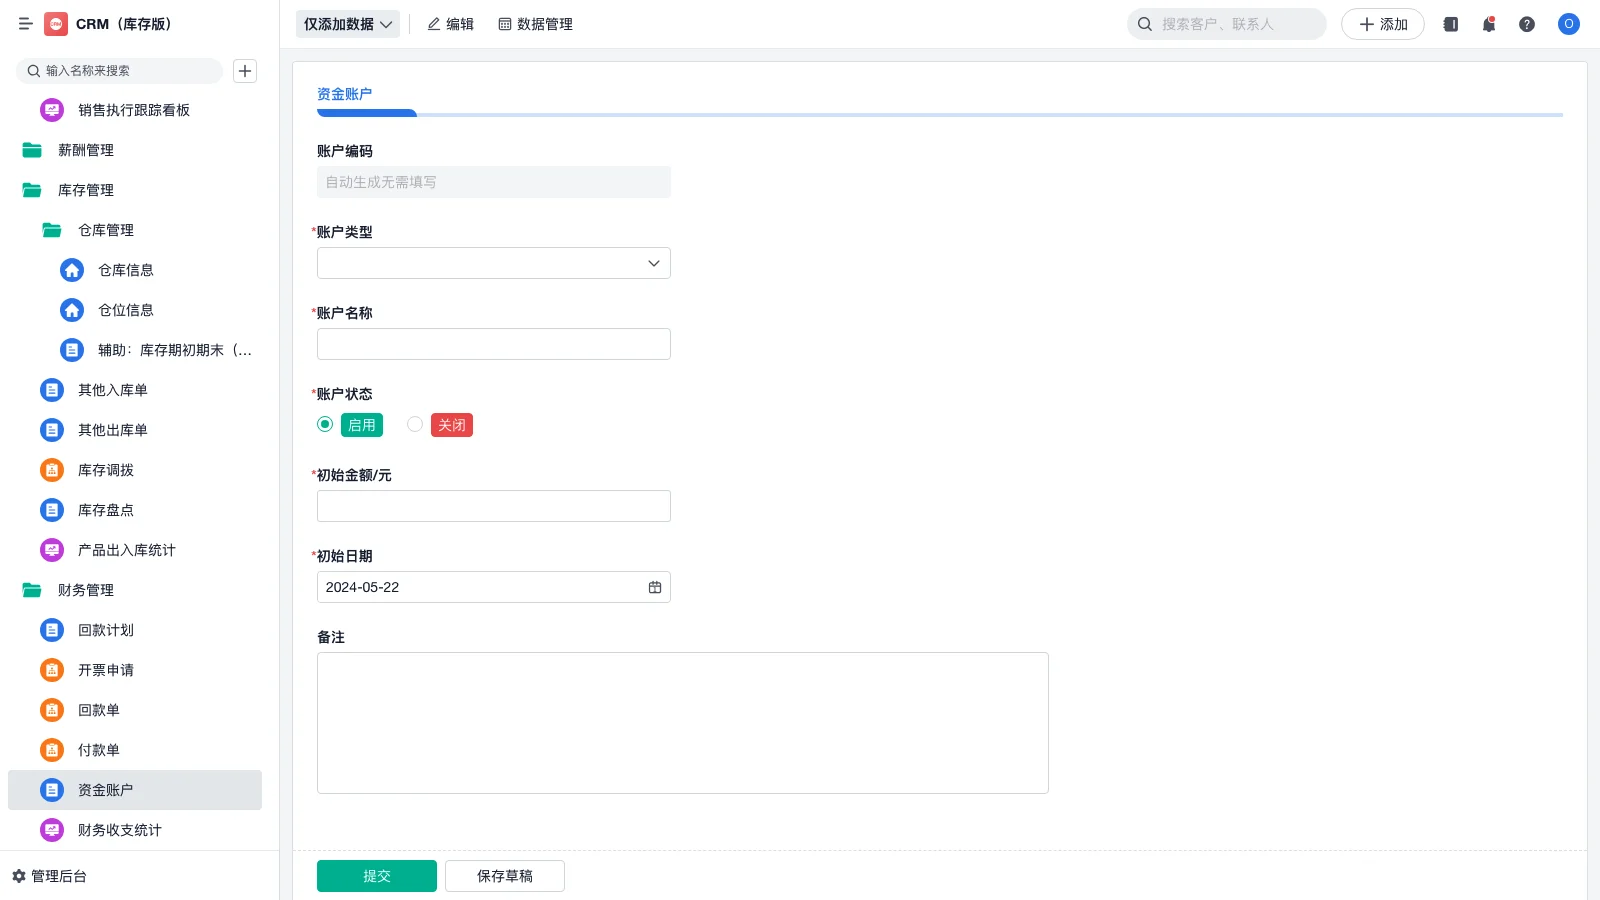Click the hamburger menu collapse icon
This screenshot has height=900, width=1600.
26,24
